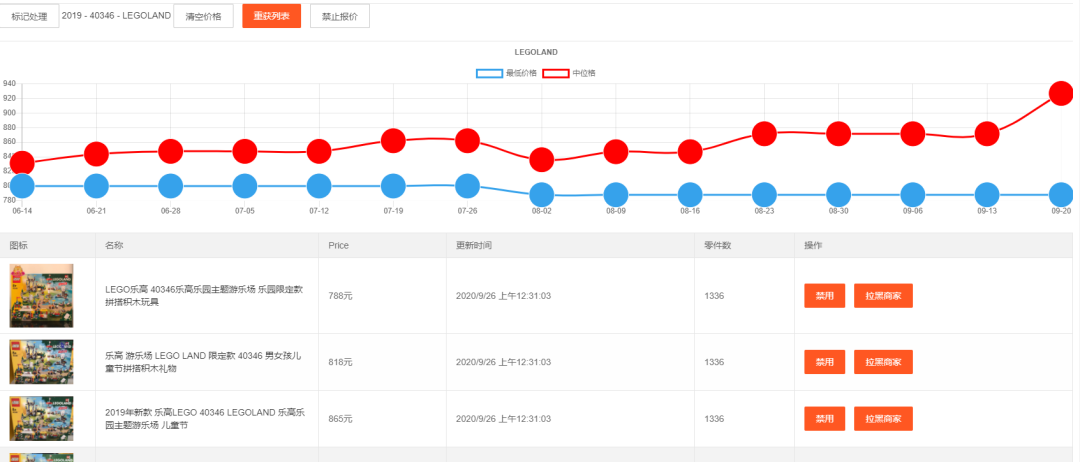Select blue lowest-price point at 09-13

point(987,195)
